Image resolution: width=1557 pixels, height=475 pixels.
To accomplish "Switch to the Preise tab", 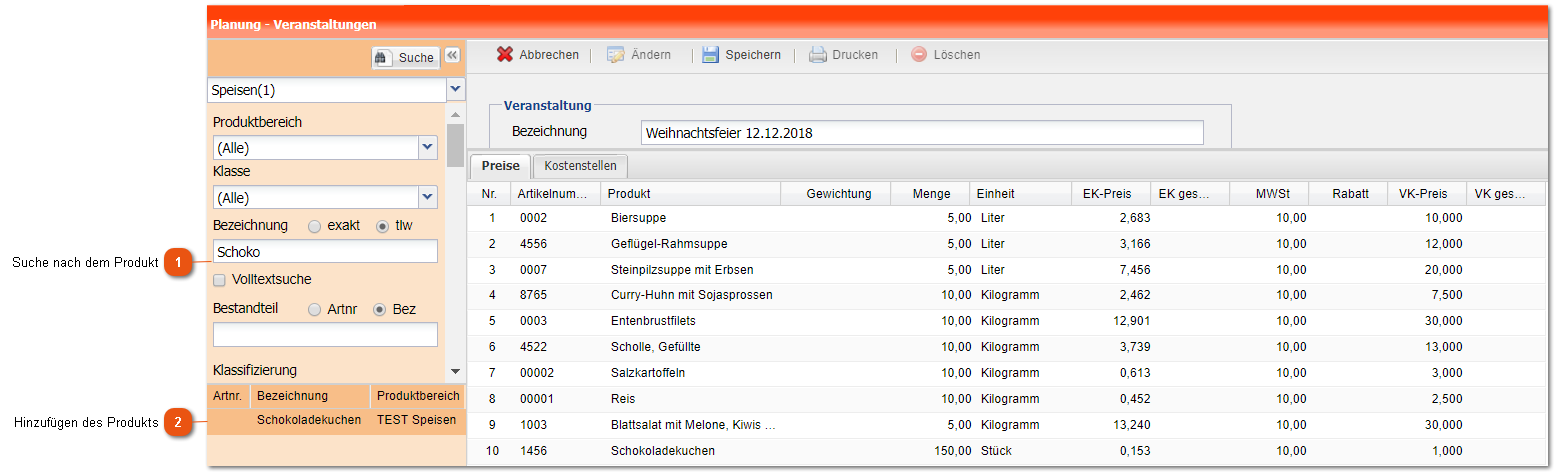I will (500, 166).
